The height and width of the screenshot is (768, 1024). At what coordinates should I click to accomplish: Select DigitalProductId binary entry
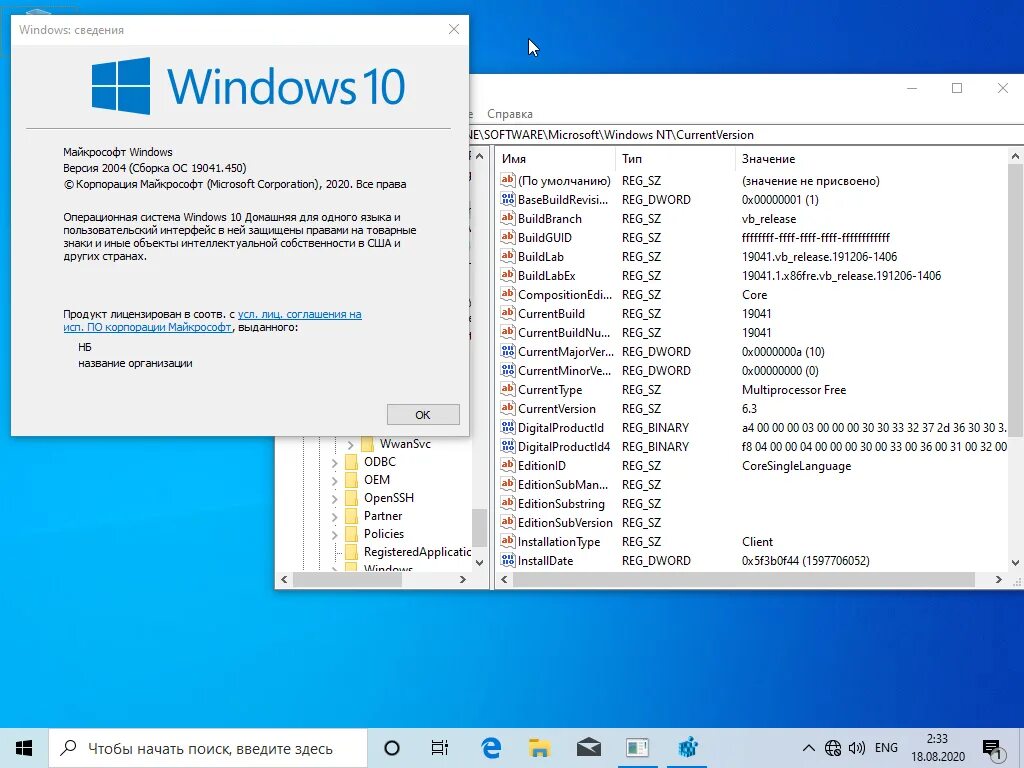560,428
